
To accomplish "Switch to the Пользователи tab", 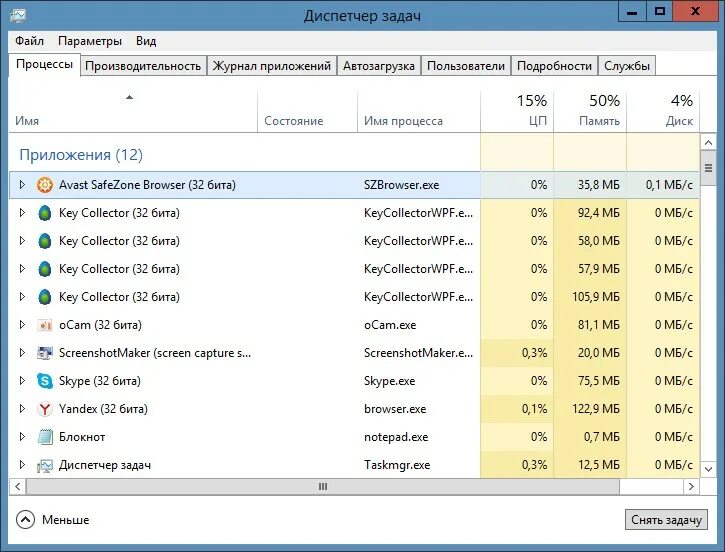I will click(x=466, y=66).
